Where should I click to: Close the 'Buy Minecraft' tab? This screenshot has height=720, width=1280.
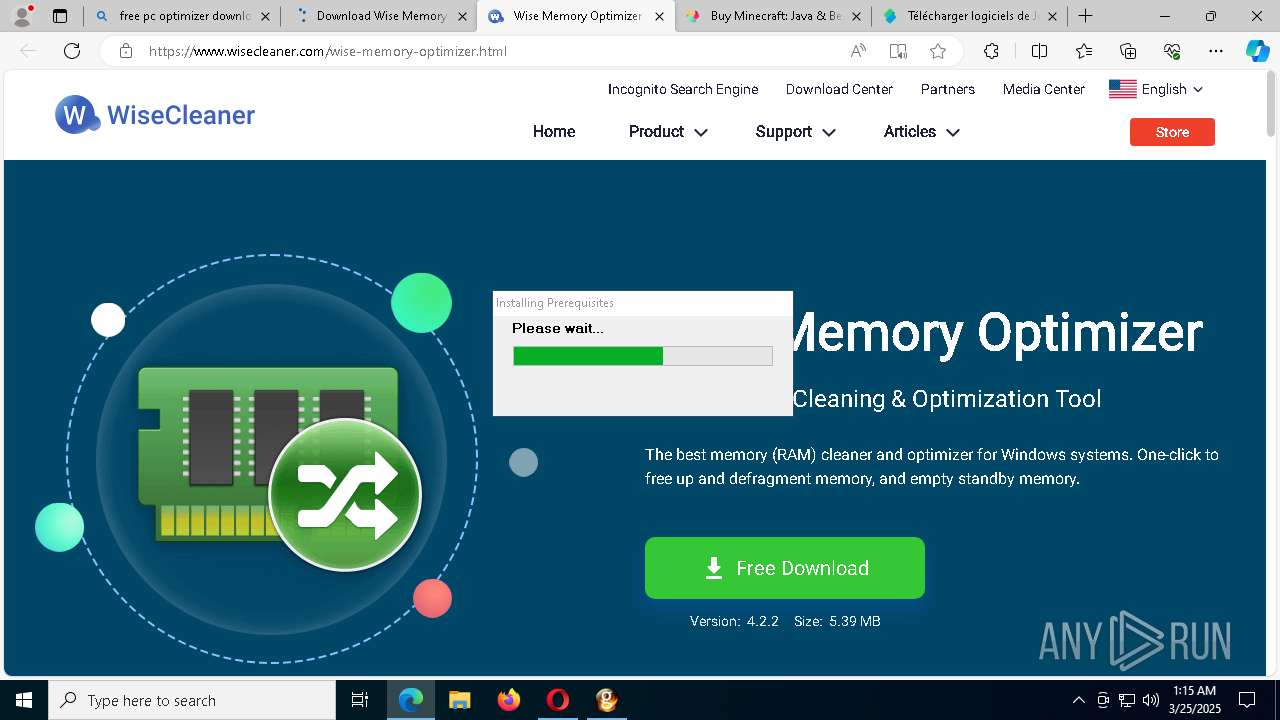tap(856, 16)
